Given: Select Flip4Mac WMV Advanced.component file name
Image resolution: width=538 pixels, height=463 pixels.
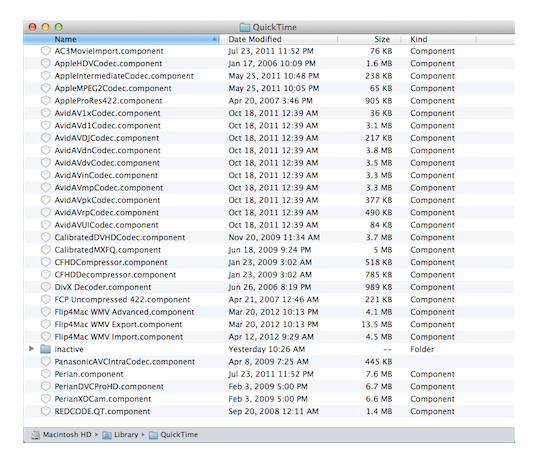Looking at the screenshot, I should (124, 312).
